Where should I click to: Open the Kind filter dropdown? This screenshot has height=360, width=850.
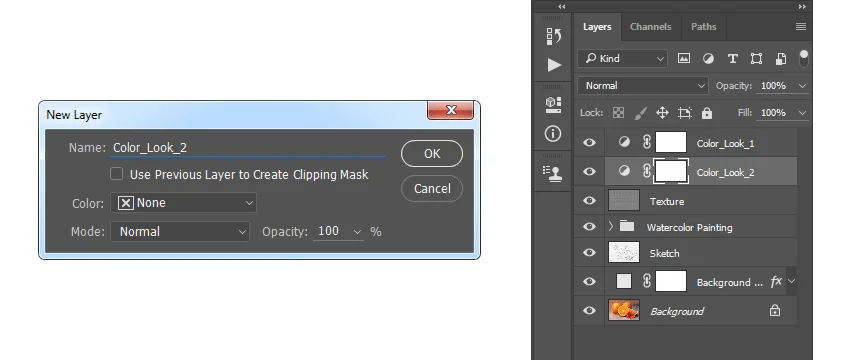[x=622, y=59]
